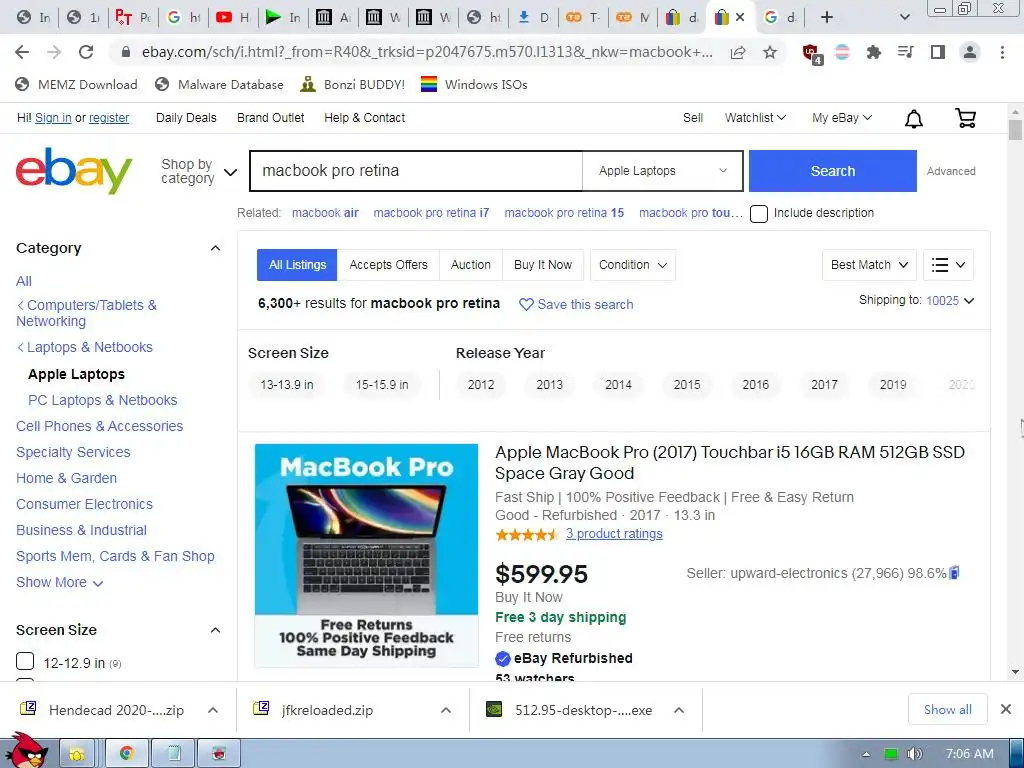Open MEMZ Download bookmark
1024x768 pixels.
76,85
